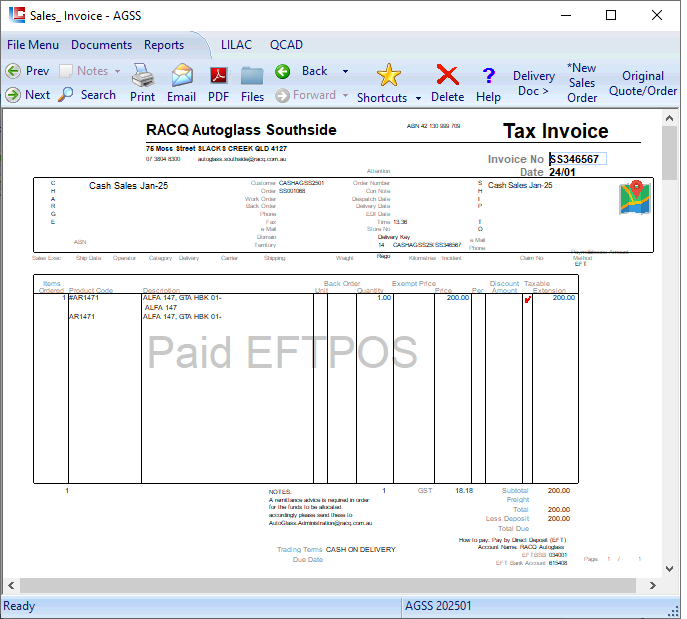
Task: Click the Search label
Action: click(x=98, y=95)
